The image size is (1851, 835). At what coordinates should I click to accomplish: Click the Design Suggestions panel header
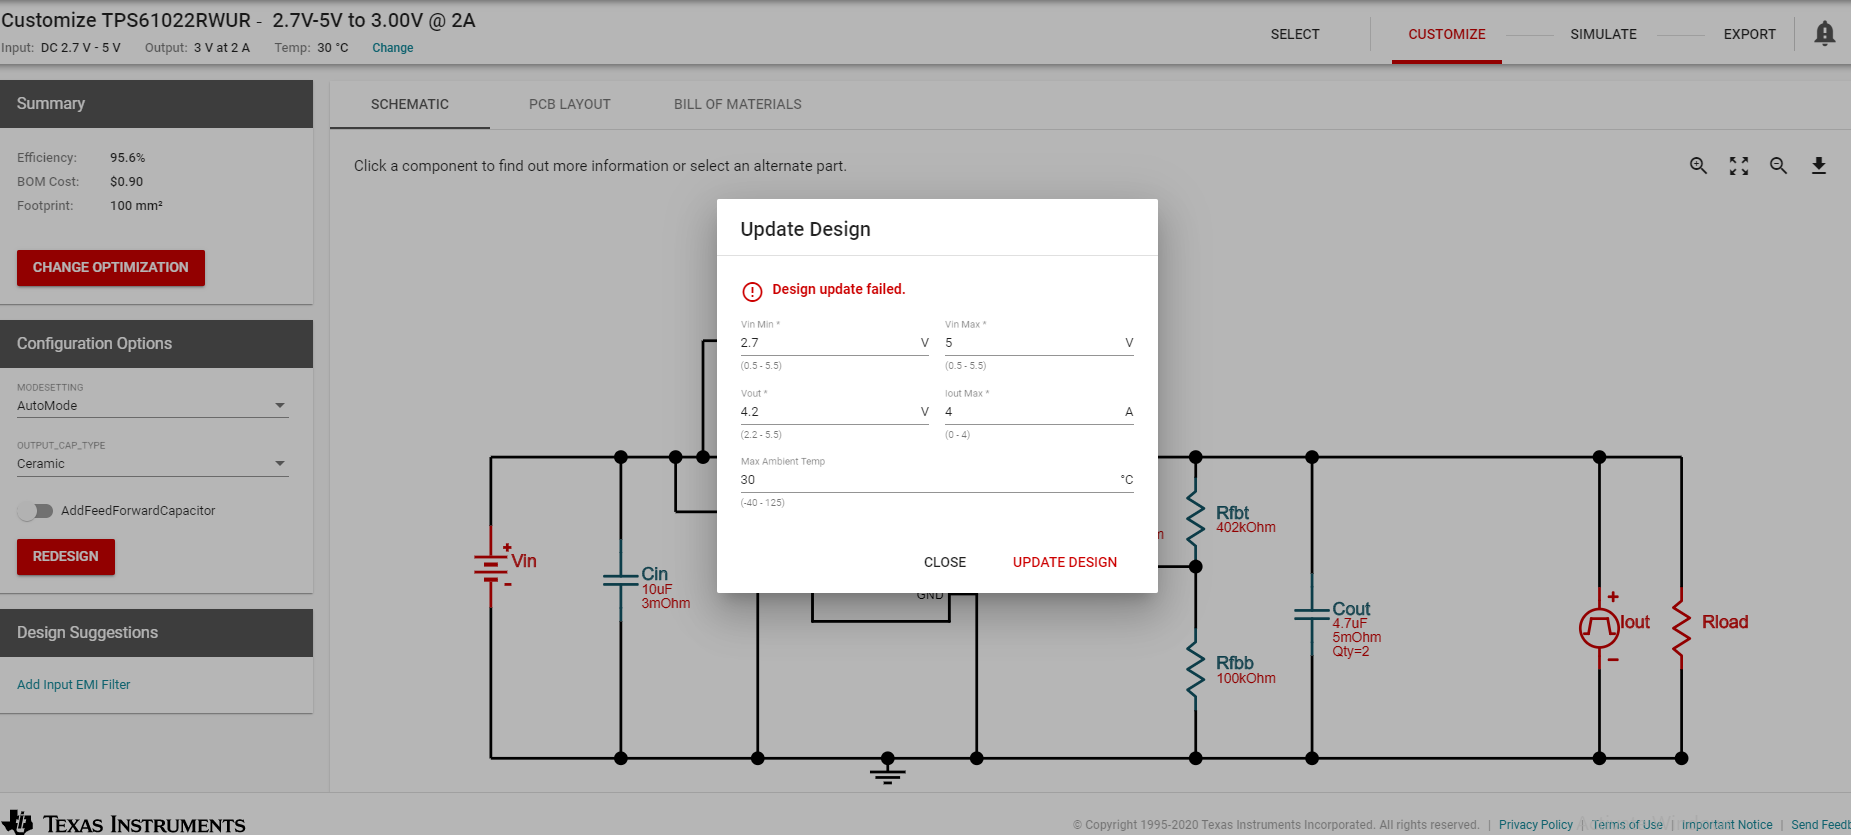click(x=156, y=633)
